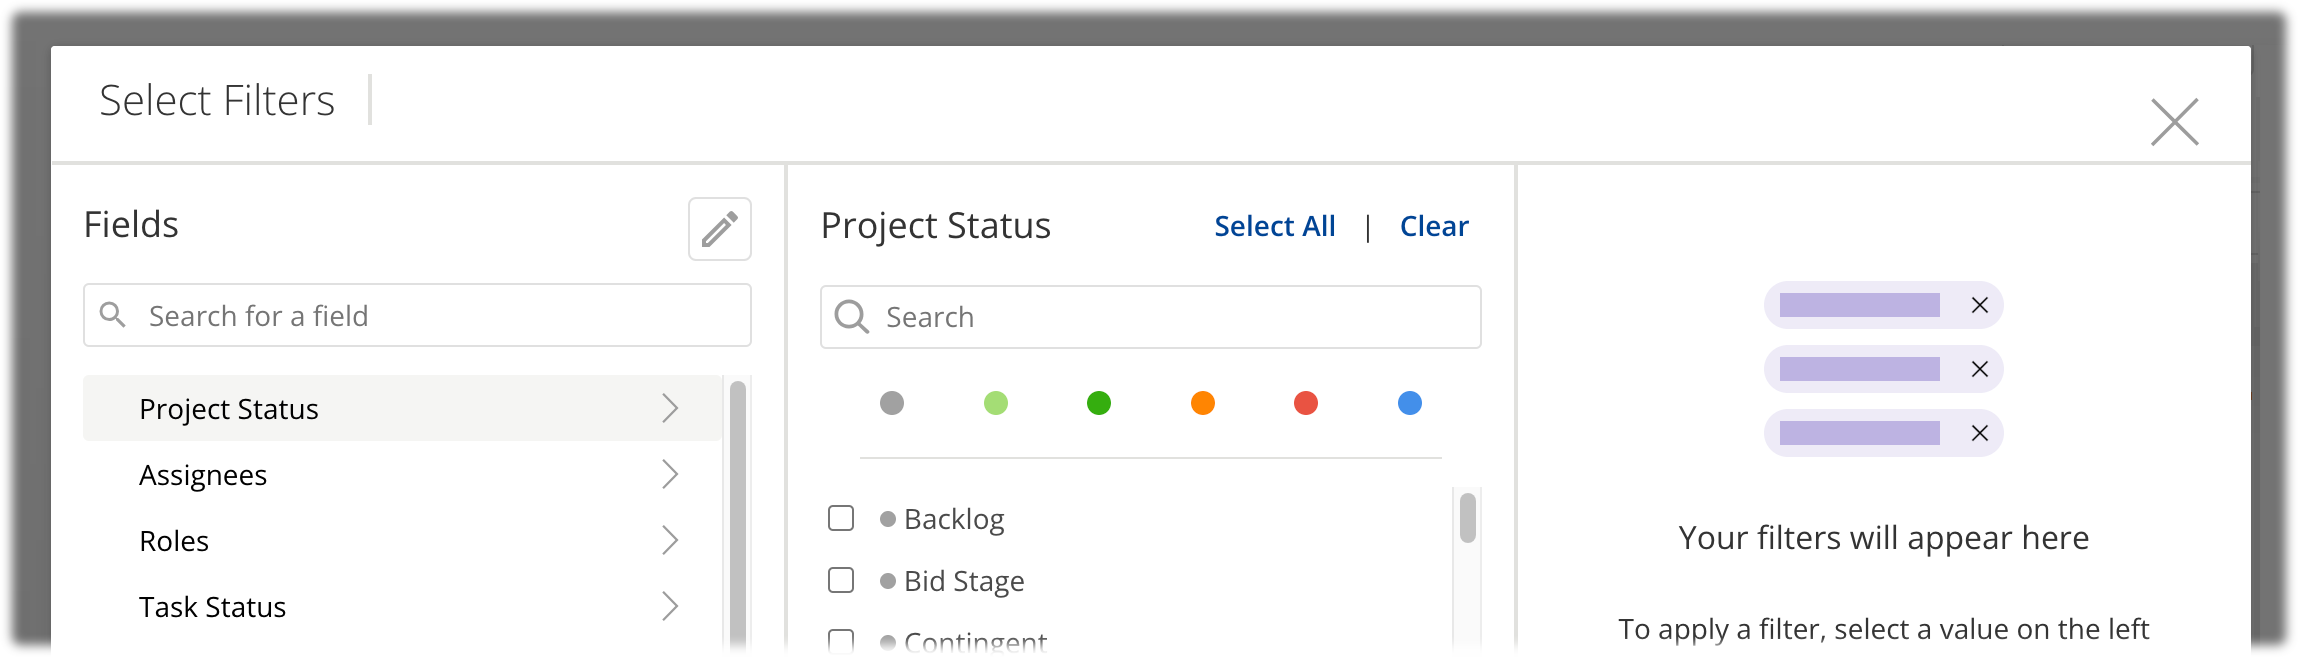Click the pencil icon to edit Fields
Screen dimensions: 2298x657
[x=719, y=229]
